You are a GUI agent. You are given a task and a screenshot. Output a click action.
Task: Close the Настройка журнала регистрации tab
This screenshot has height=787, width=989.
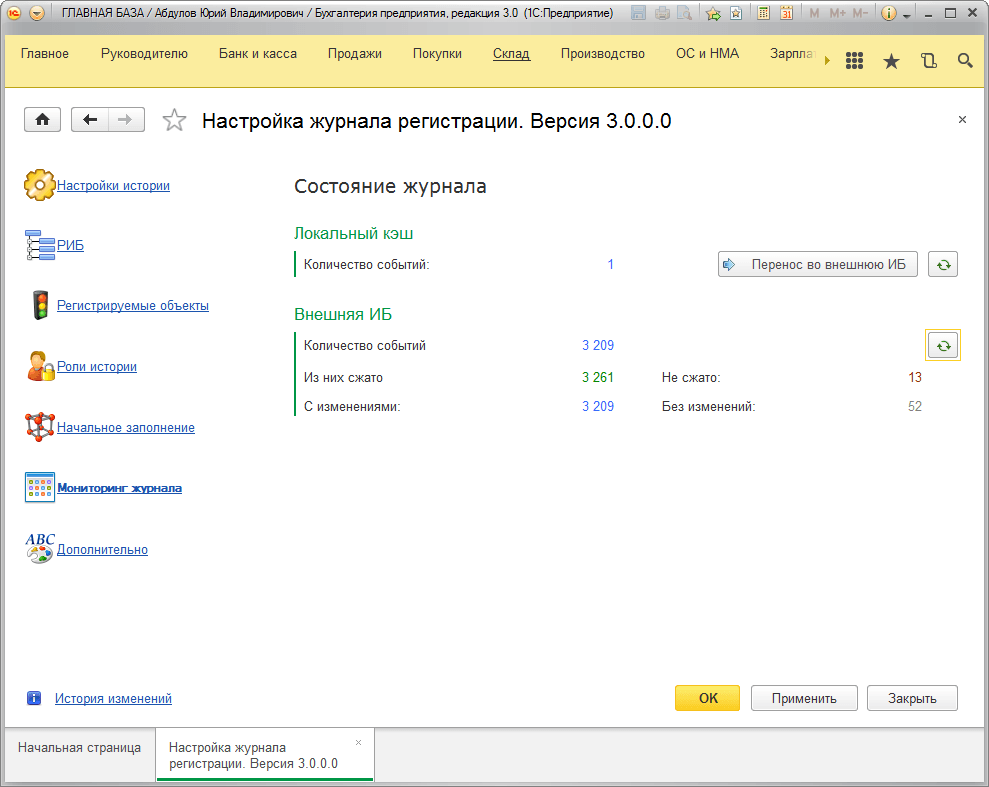pos(358,743)
